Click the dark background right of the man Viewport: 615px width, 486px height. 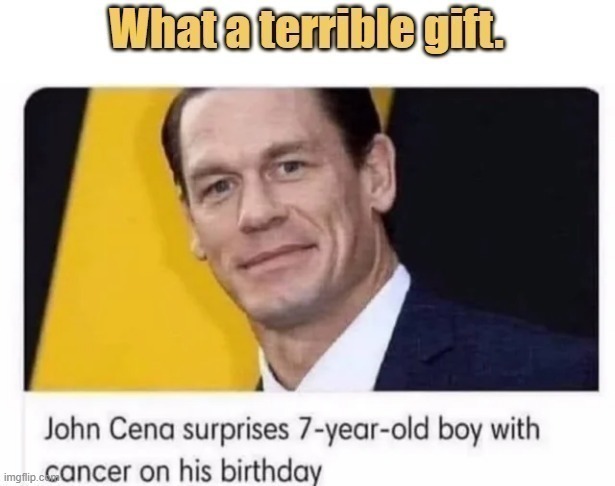point(498,196)
